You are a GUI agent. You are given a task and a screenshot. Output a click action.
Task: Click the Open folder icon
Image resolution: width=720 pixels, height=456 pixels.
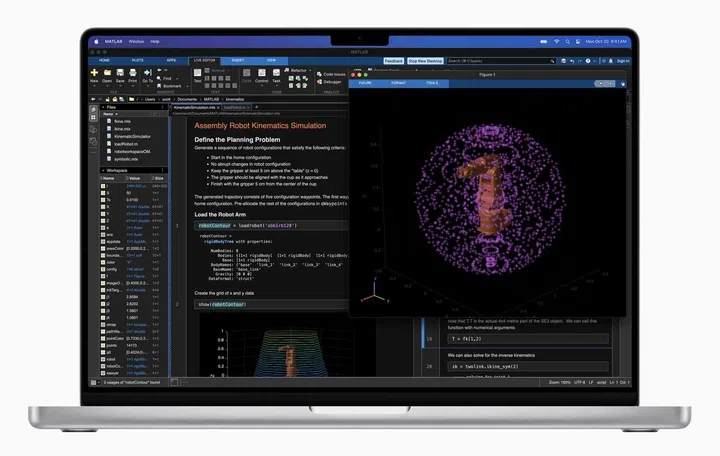[x=107, y=73]
